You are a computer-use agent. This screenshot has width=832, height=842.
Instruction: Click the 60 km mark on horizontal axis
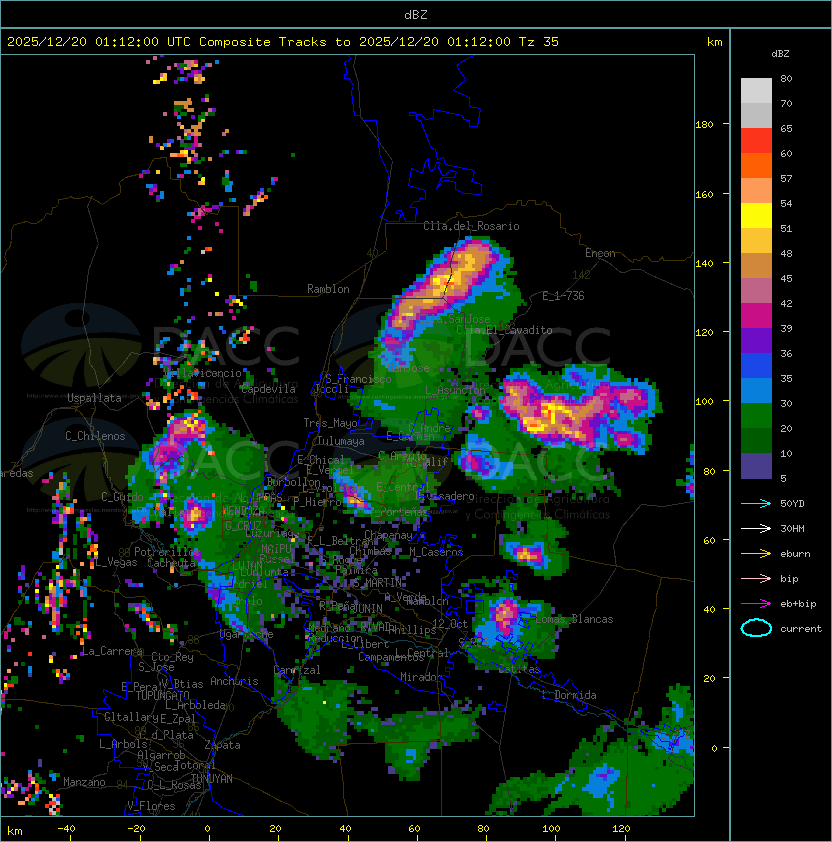coord(413,829)
